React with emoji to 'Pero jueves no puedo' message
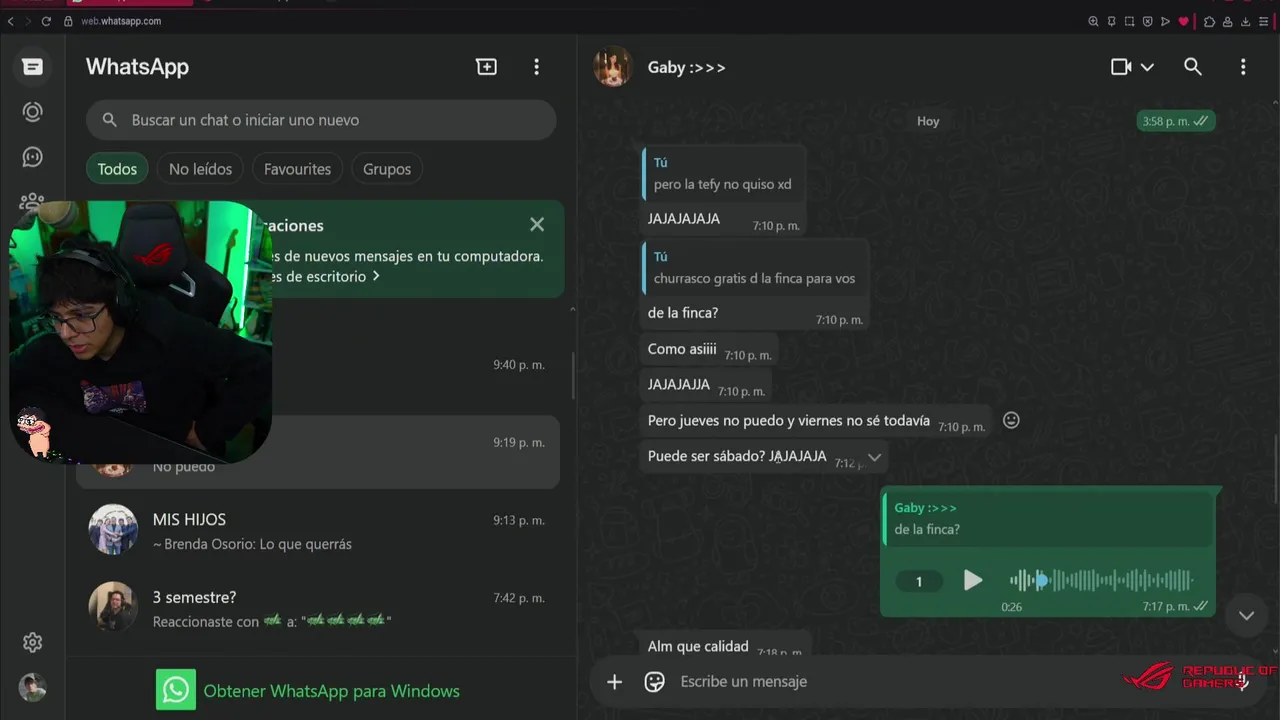Viewport: 1280px width, 720px height. (x=1011, y=421)
